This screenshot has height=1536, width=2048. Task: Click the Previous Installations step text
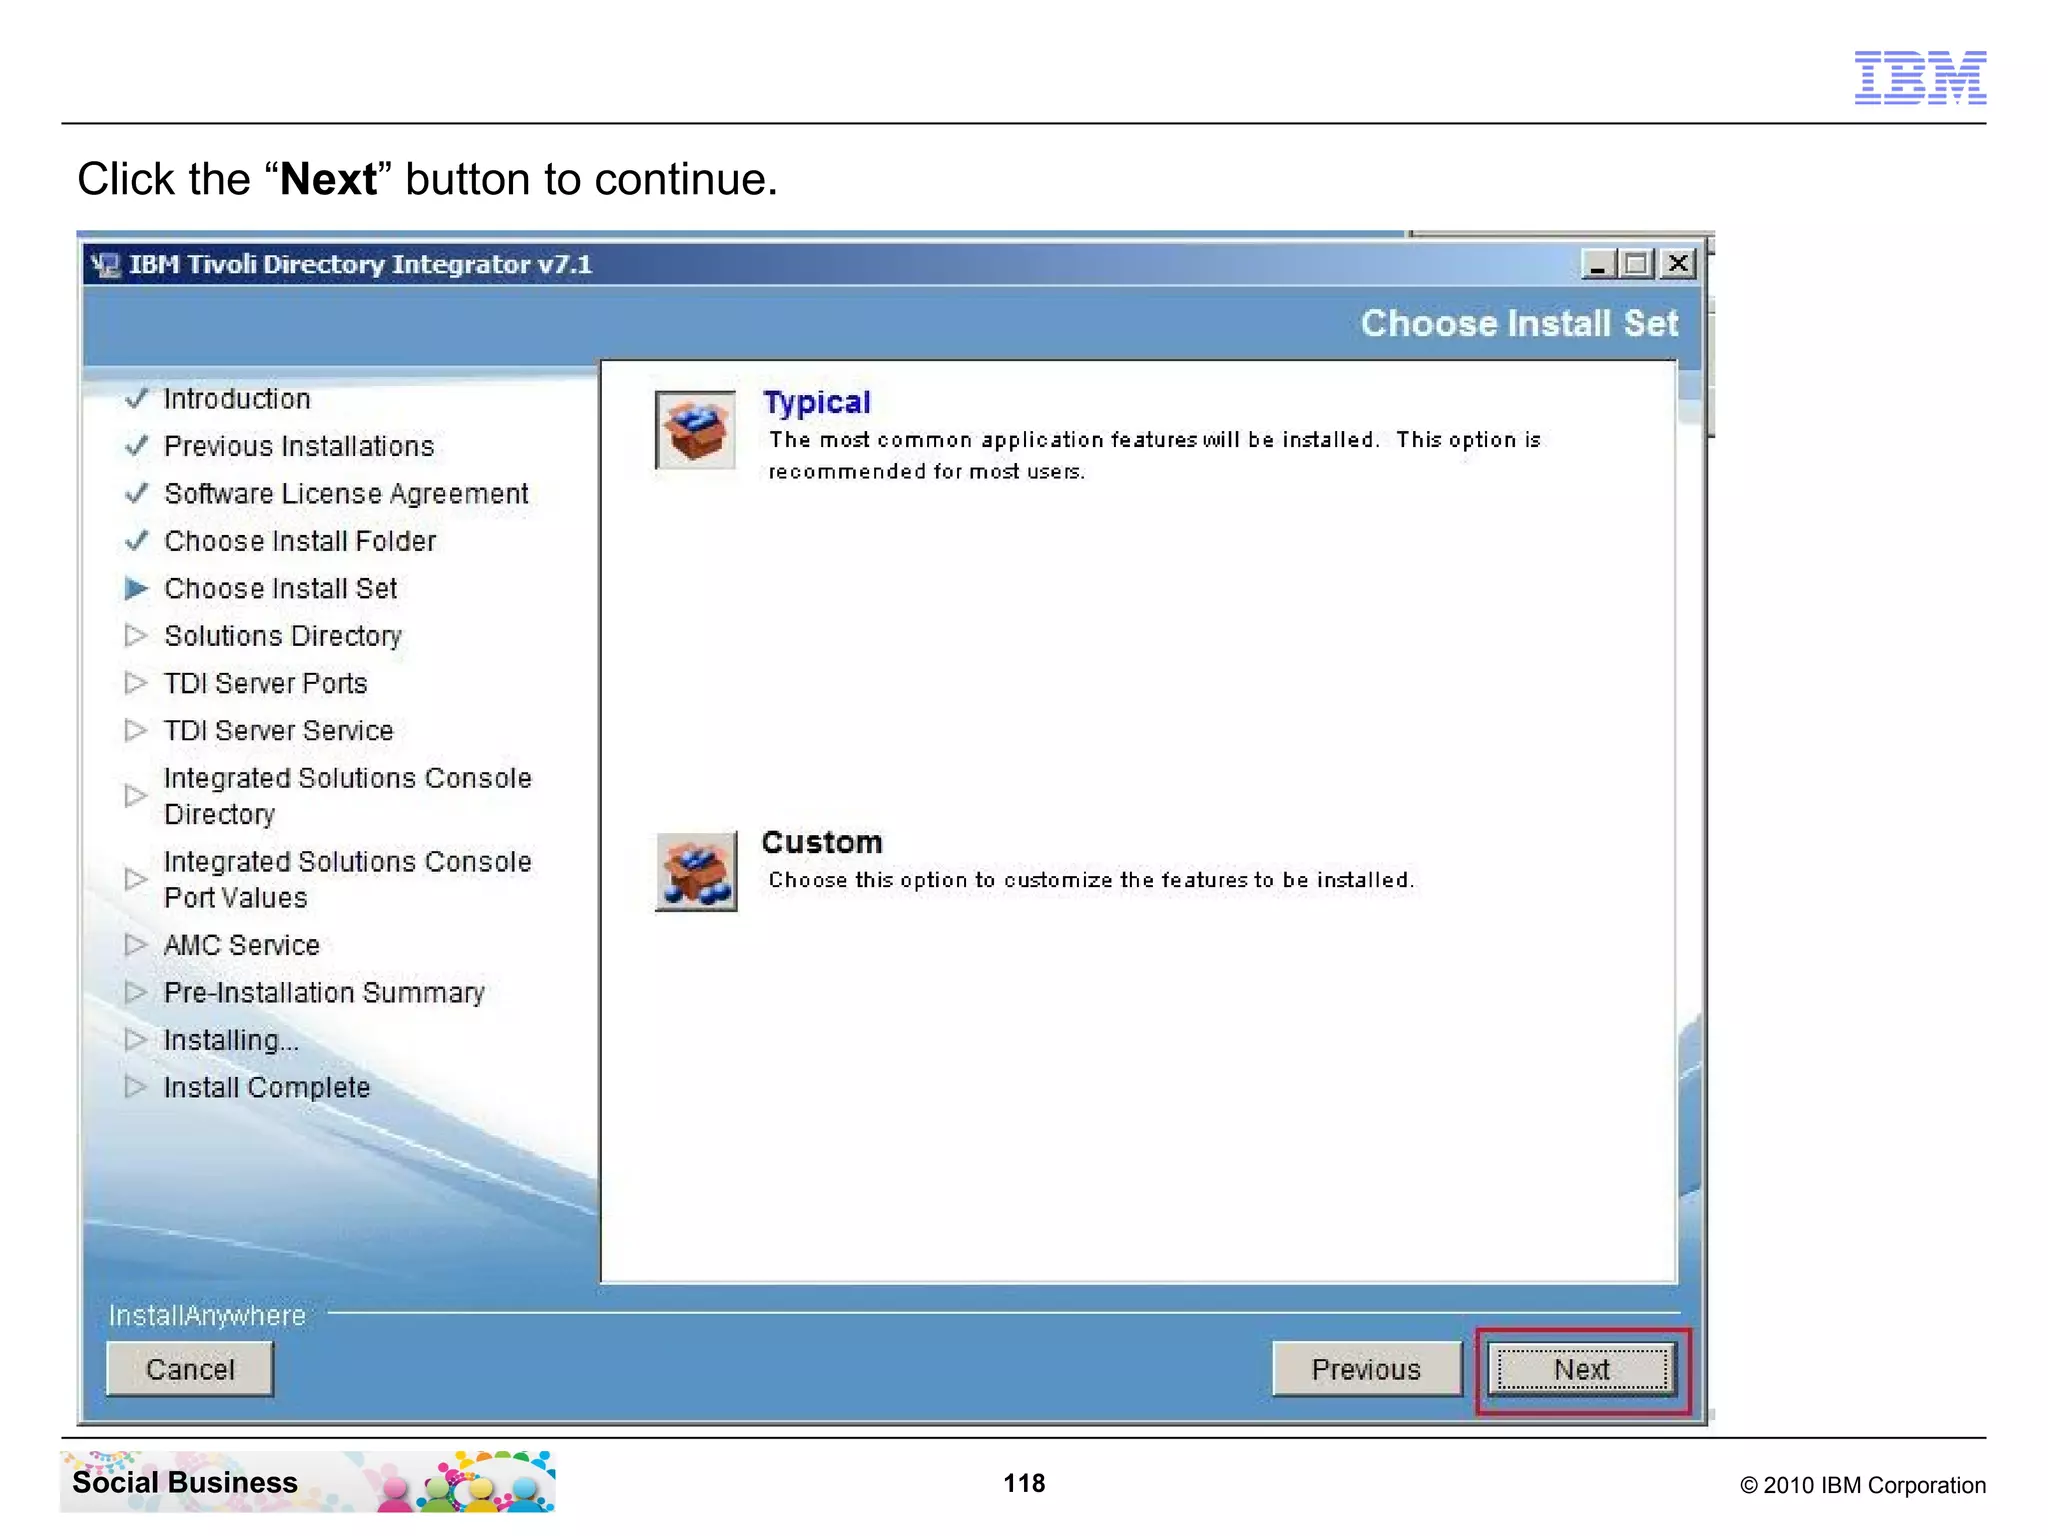pos(299,446)
